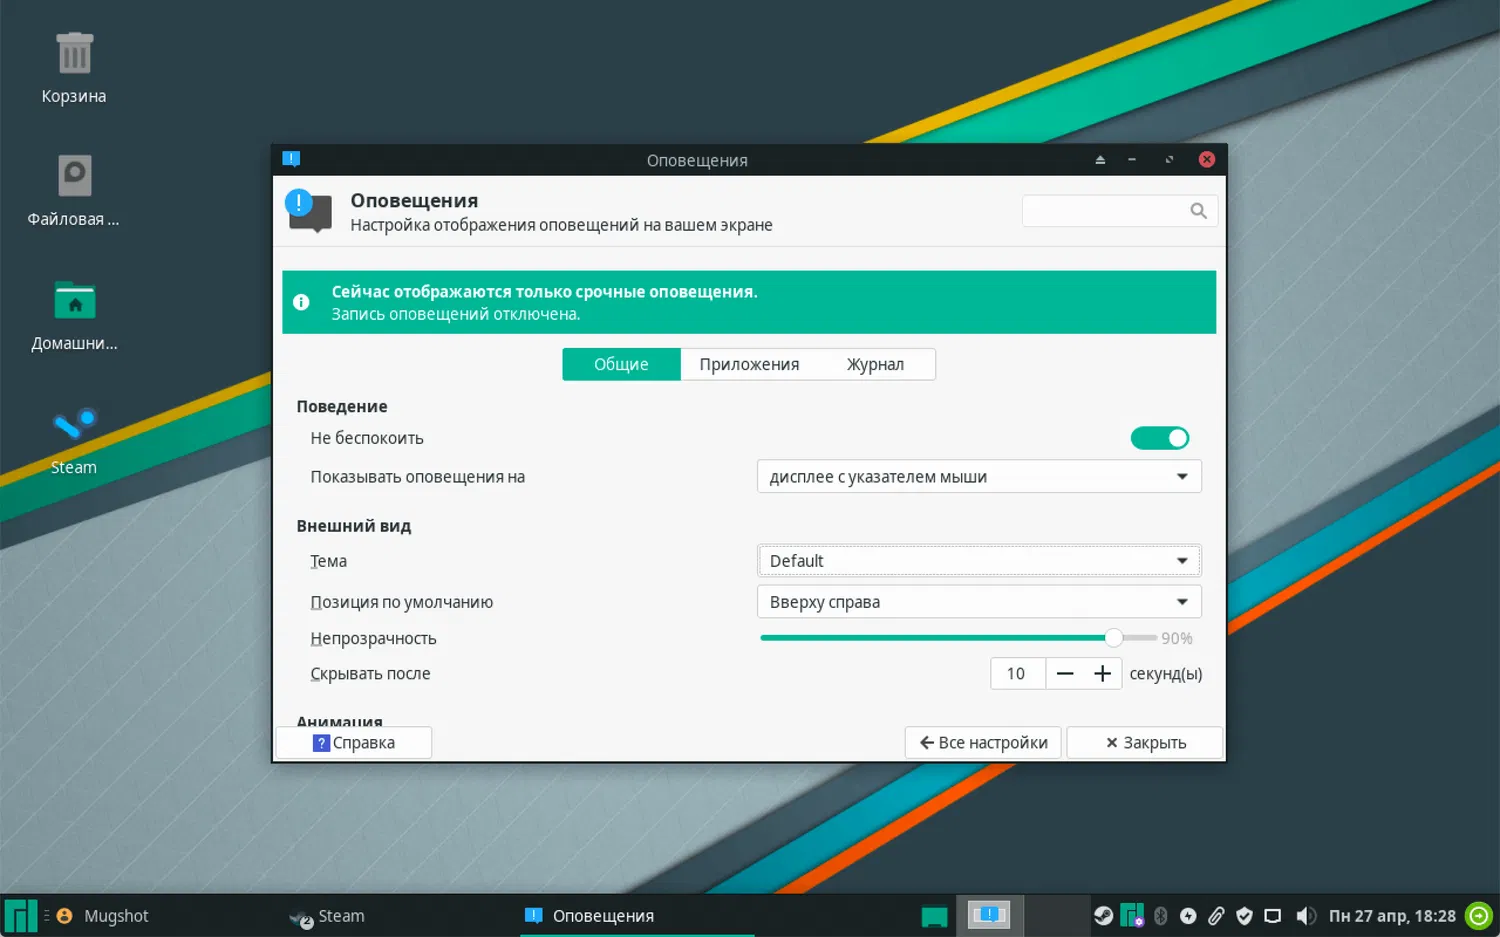This screenshot has width=1500, height=937.
Task: Click the Не беспокоить label
Action: click(x=367, y=438)
